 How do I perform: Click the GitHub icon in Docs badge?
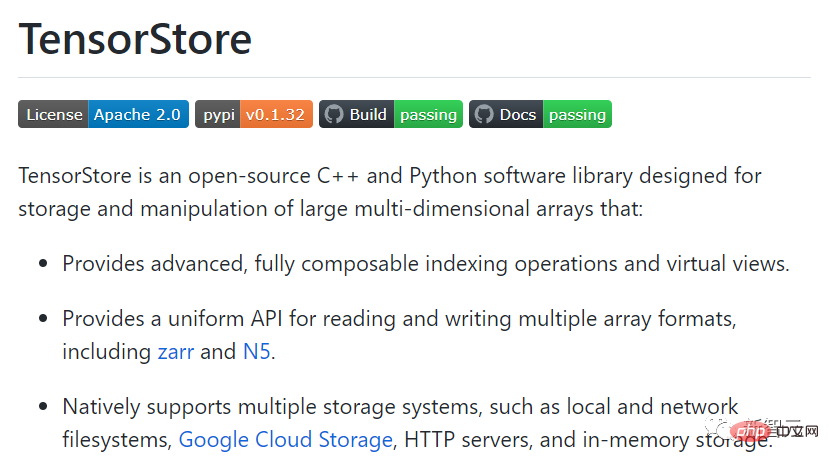click(x=484, y=114)
